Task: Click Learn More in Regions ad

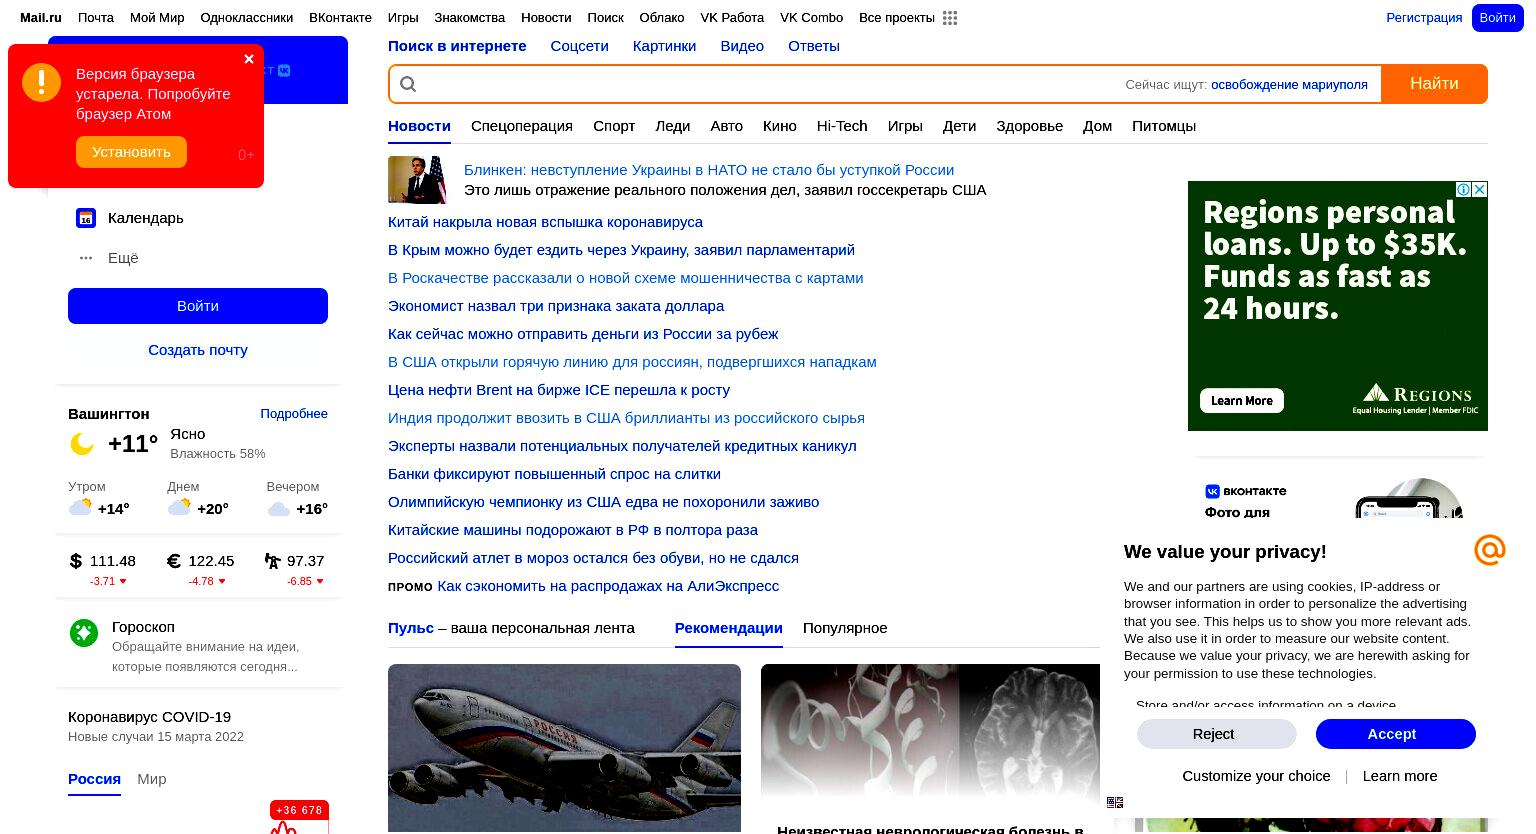Action: [1242, 401]
